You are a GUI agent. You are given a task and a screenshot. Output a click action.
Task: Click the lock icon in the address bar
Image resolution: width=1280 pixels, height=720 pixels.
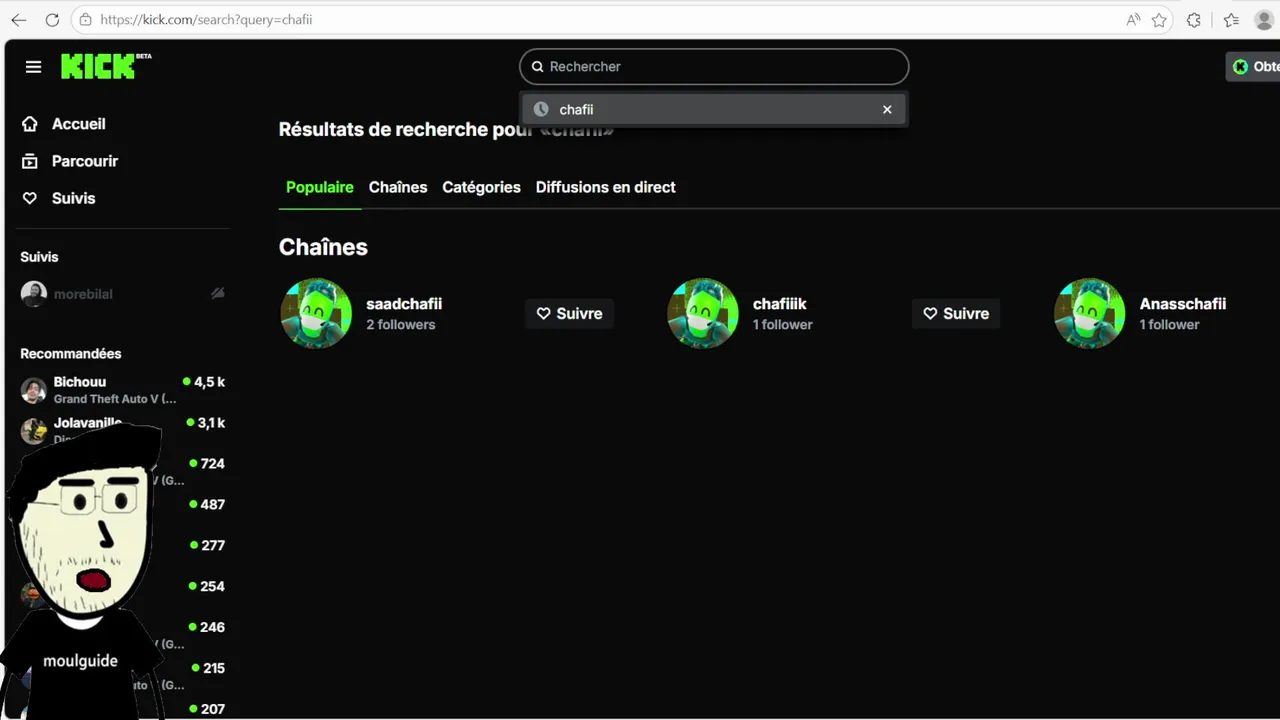tap(86, 20)
